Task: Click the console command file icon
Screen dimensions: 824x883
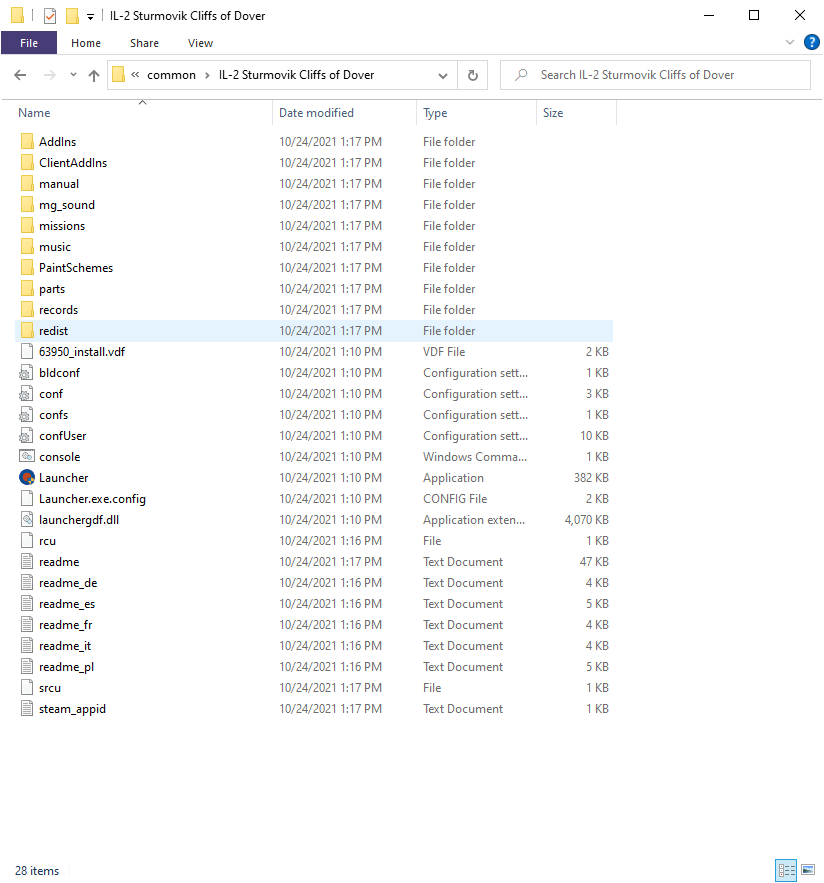Action: (x=27, y=456)
